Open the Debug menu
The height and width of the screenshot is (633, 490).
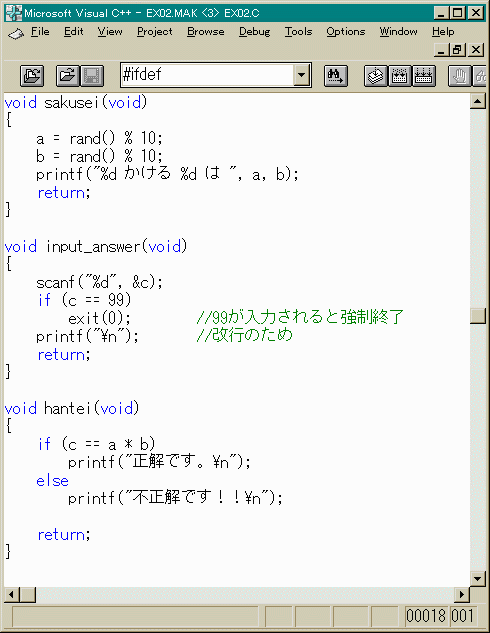[254, 31]
